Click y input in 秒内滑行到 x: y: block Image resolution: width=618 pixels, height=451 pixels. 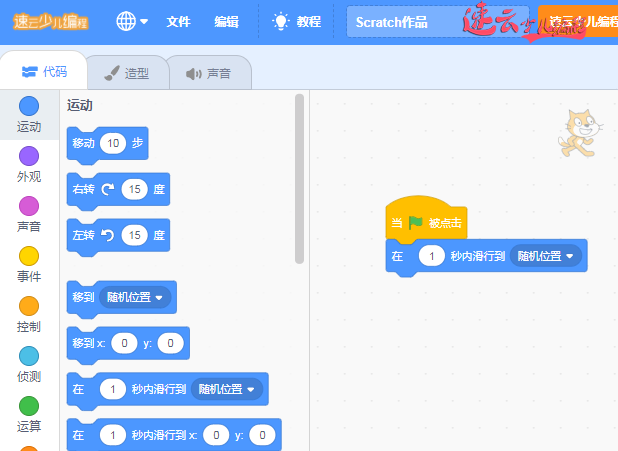pyautogui.click(x=262, y=435)
